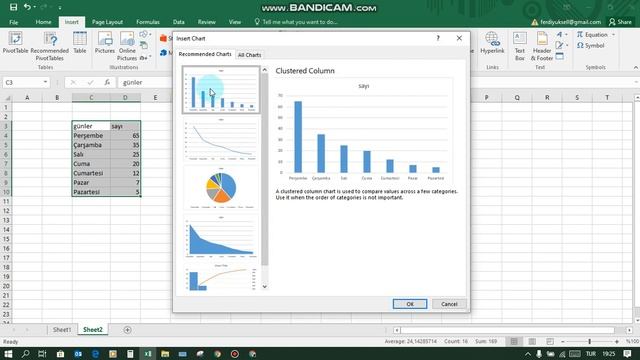Cancel the Insert Chart dialog
640x360 pixels.
click(x=449, y=304)
